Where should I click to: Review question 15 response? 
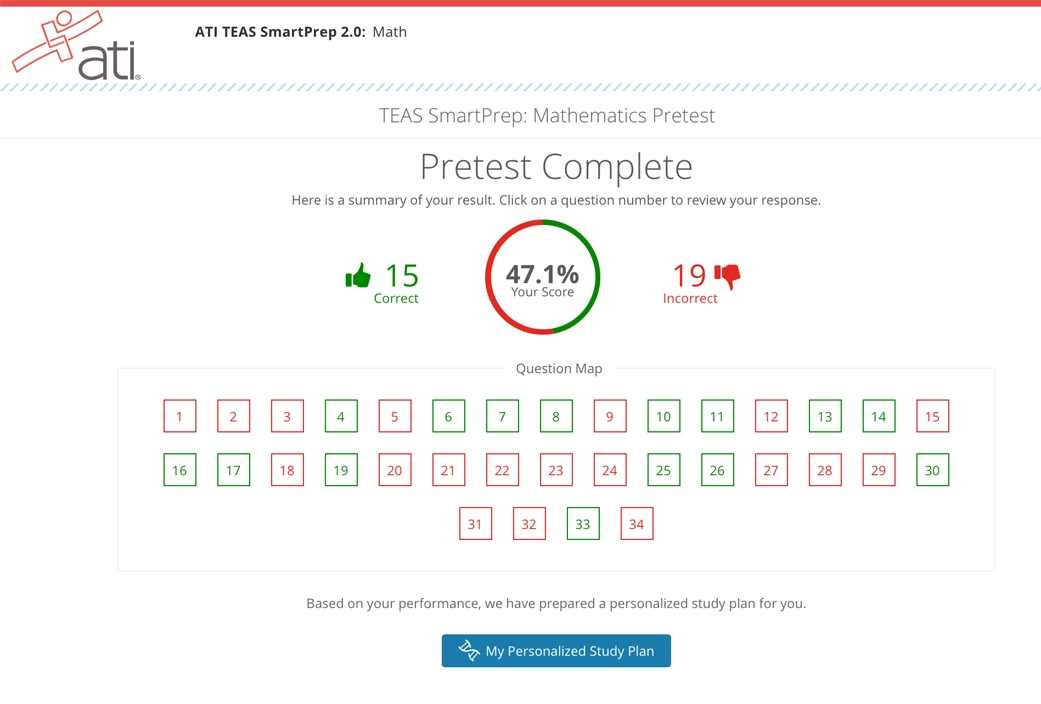[932, 416]
